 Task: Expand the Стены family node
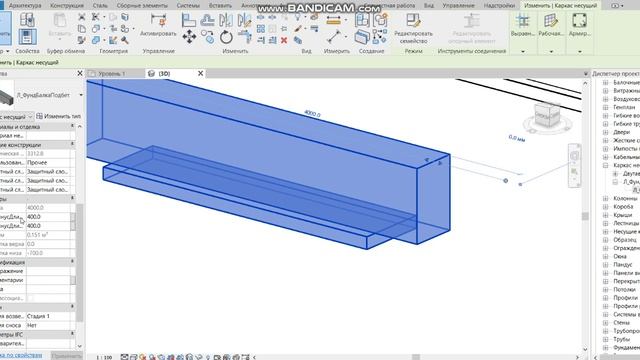(606, 322)
